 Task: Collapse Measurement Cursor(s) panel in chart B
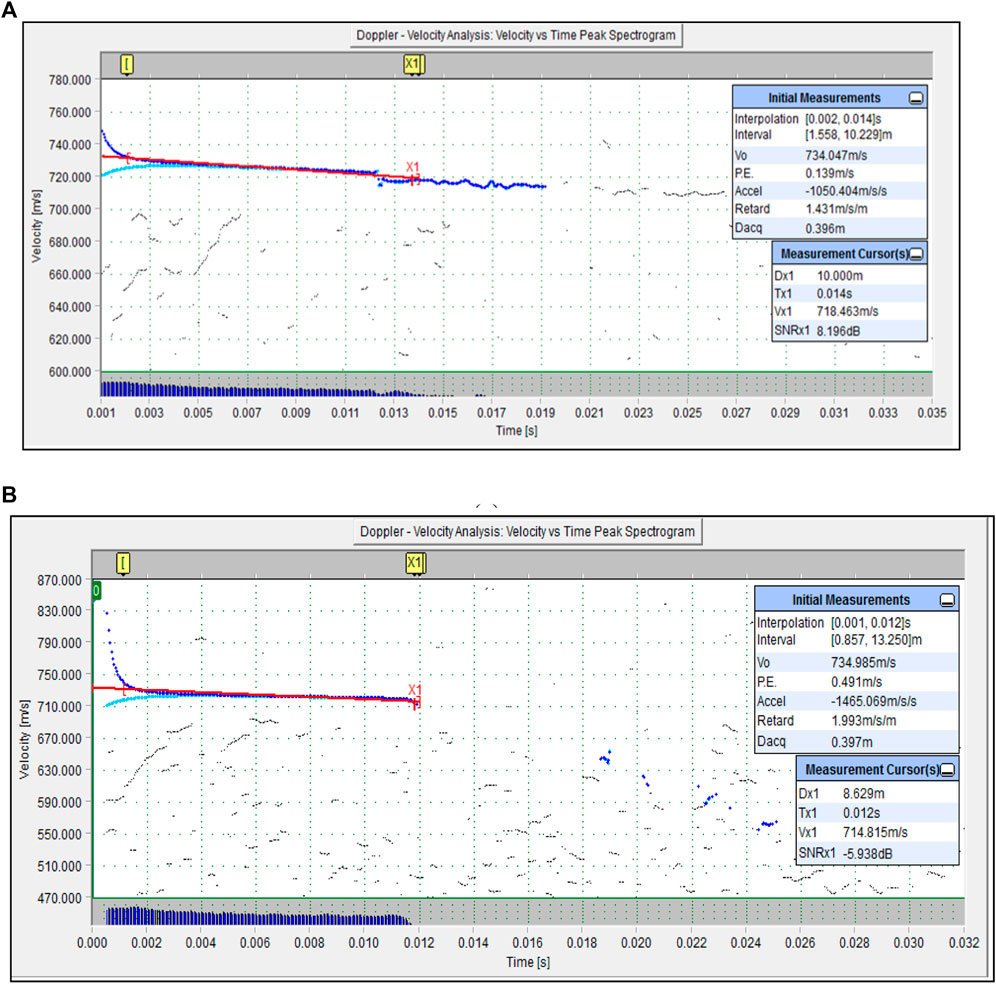tap(946, 770)
